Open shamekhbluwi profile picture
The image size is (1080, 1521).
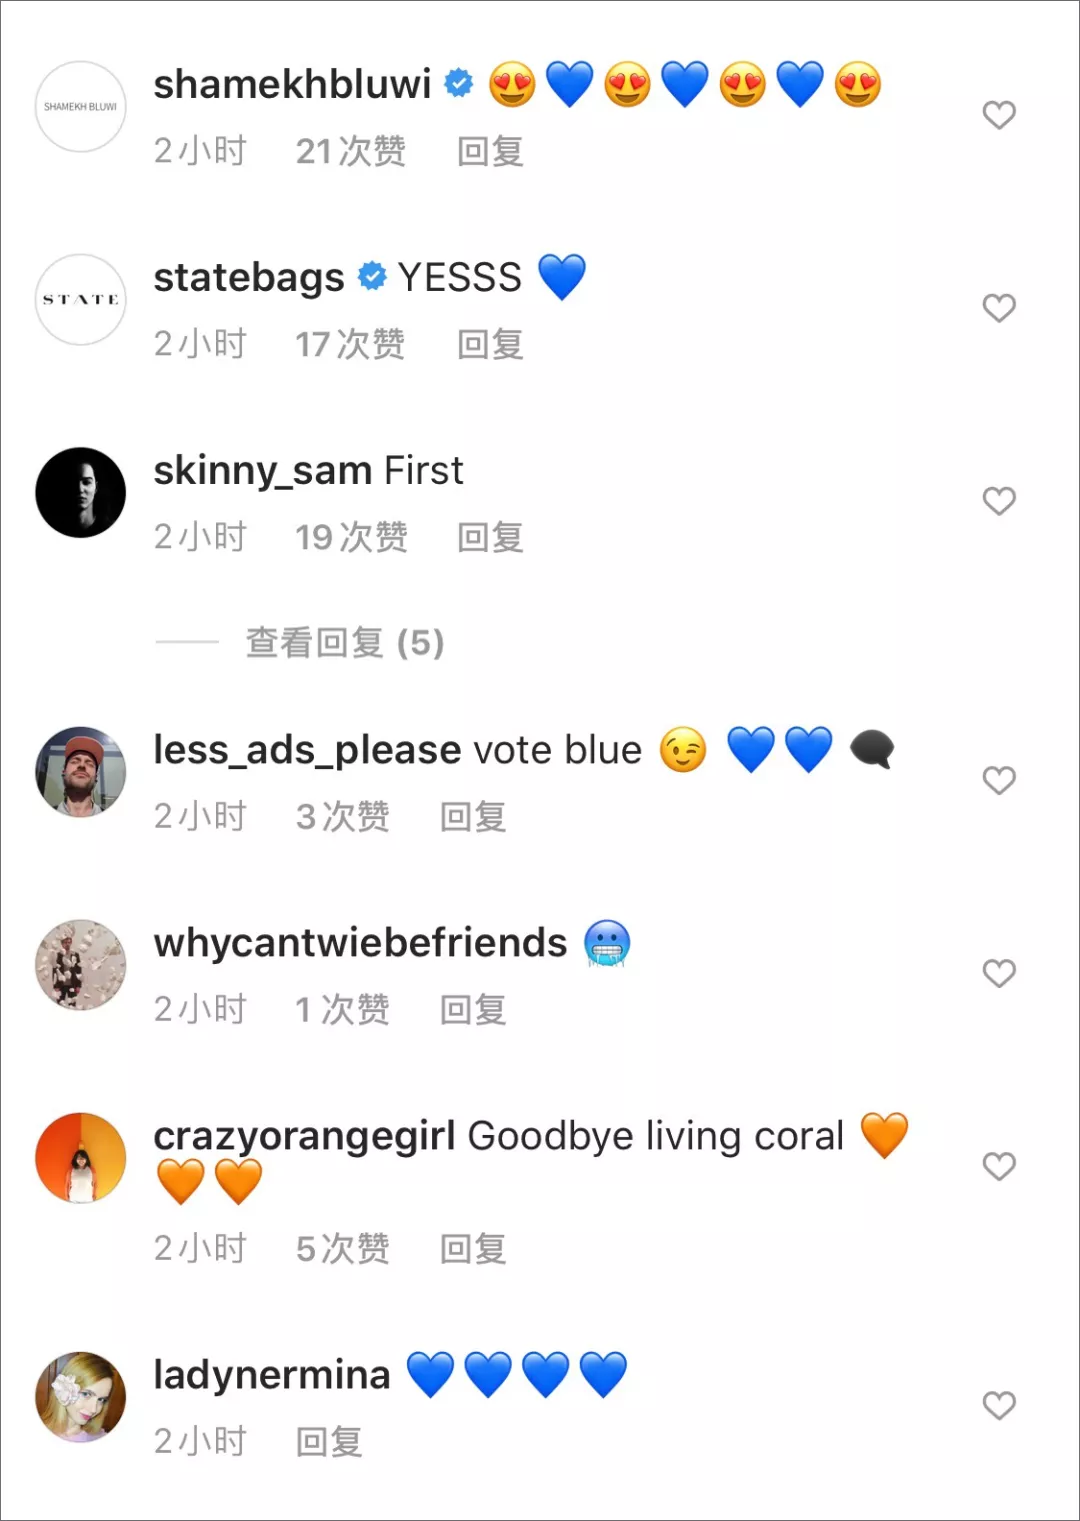[81, 107]
